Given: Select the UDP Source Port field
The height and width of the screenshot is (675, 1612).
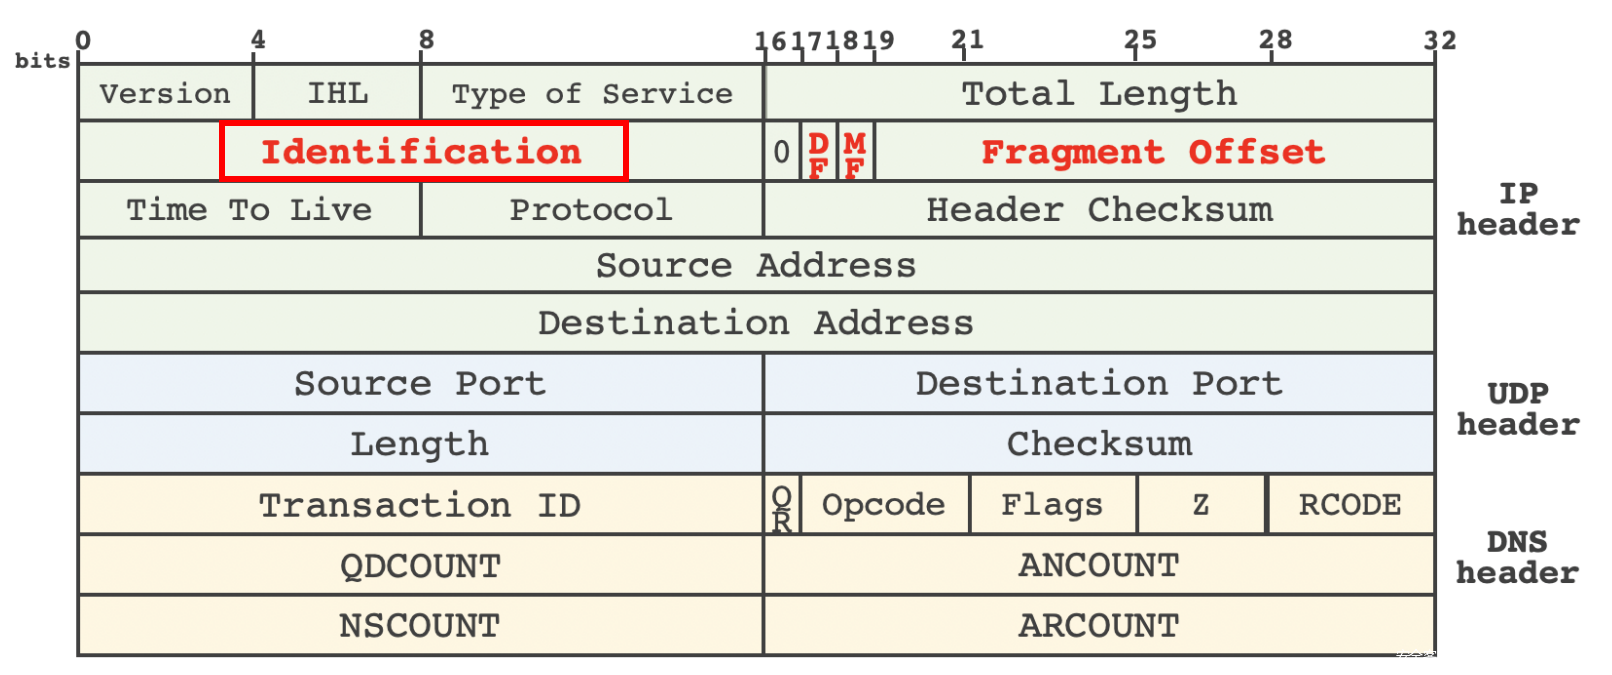Looking at the screenshot, I should click(x=420, y=383).
